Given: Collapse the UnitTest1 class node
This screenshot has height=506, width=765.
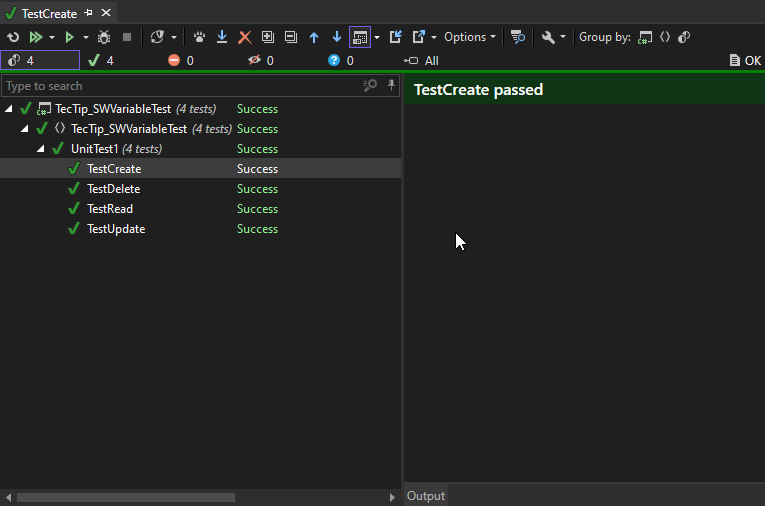Looking at the screenshot, I should 40,149.
